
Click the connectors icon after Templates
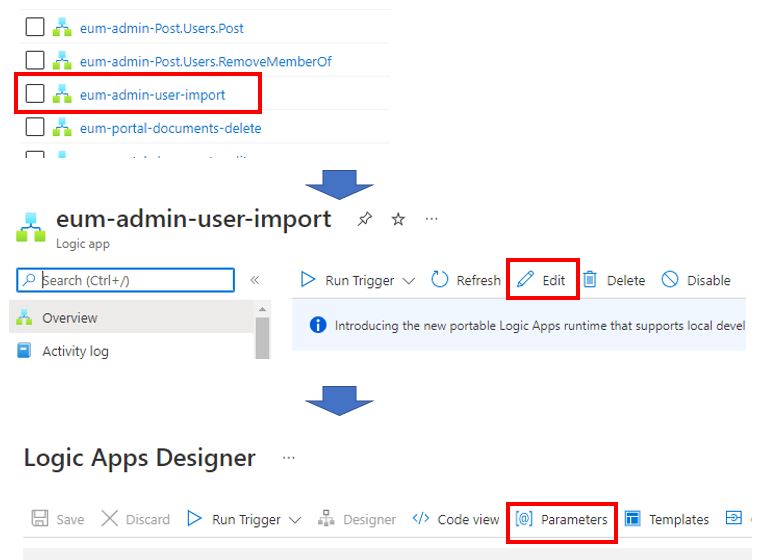click(x=734, y=518)
